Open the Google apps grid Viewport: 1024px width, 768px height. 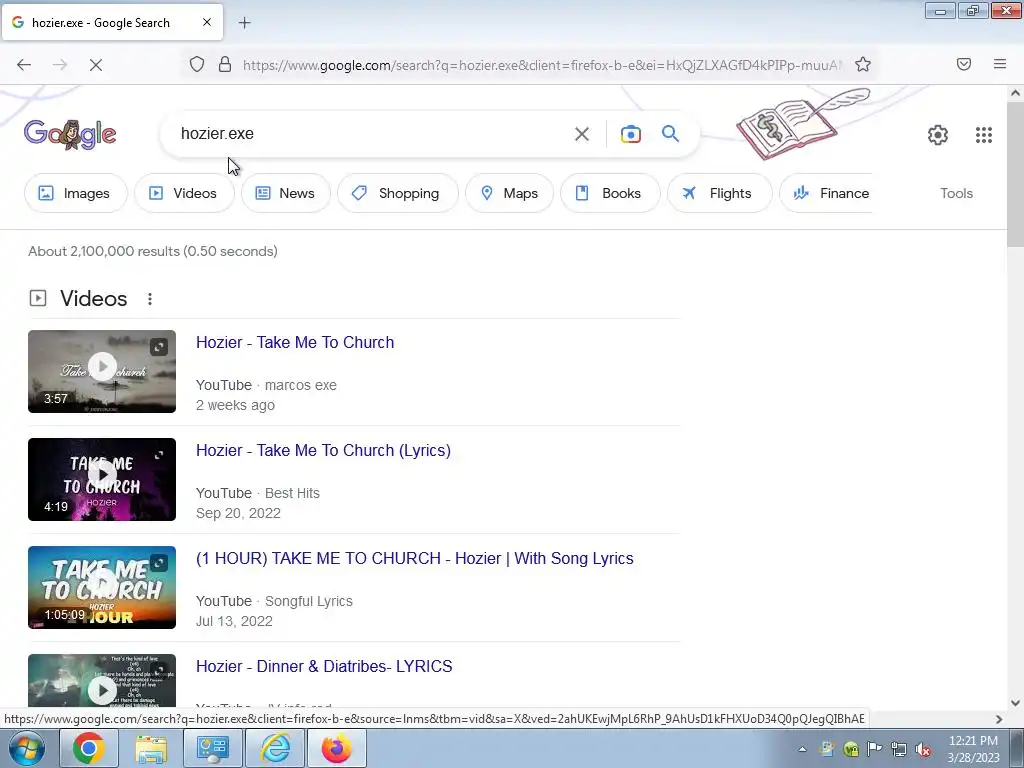pos(984,135)
